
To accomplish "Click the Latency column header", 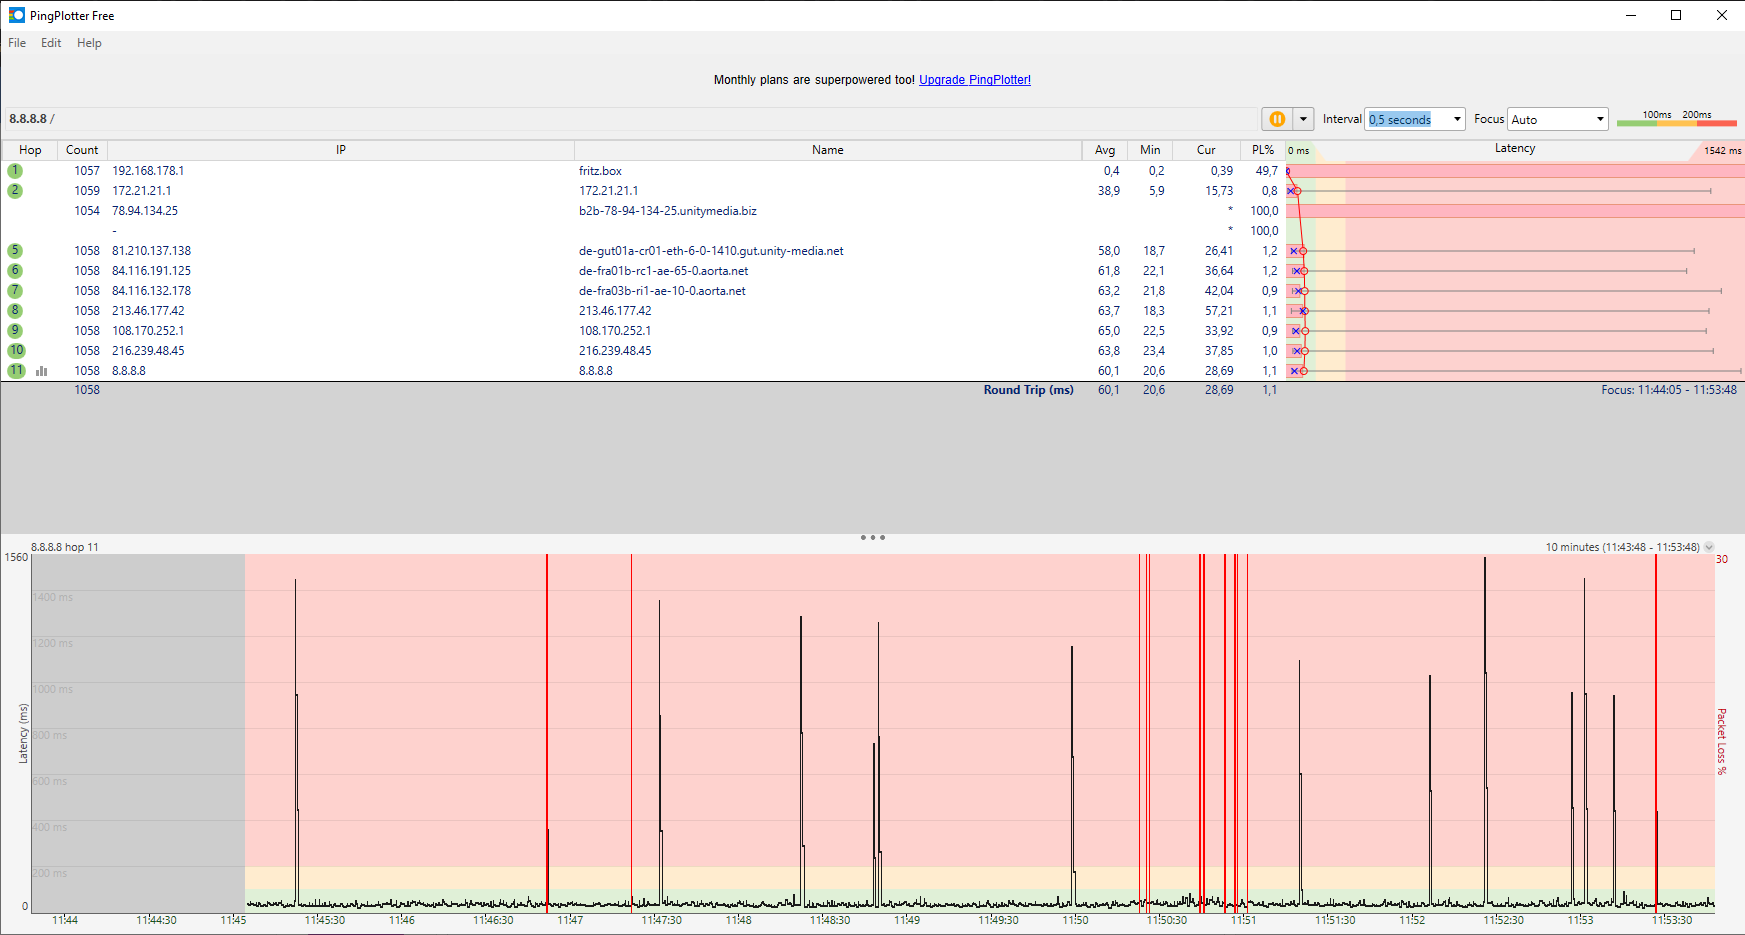I will click(x=1515, y=149).
